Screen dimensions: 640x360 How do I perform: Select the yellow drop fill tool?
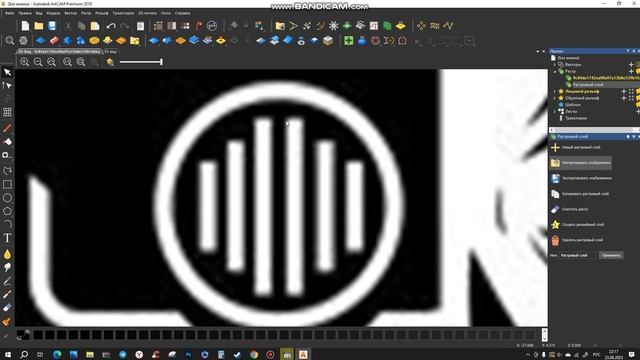tap(7, 254)
